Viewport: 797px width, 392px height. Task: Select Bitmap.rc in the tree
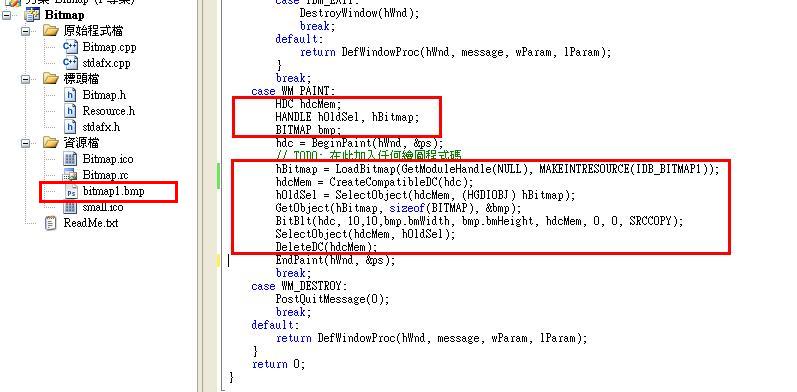tap(105, 175)
